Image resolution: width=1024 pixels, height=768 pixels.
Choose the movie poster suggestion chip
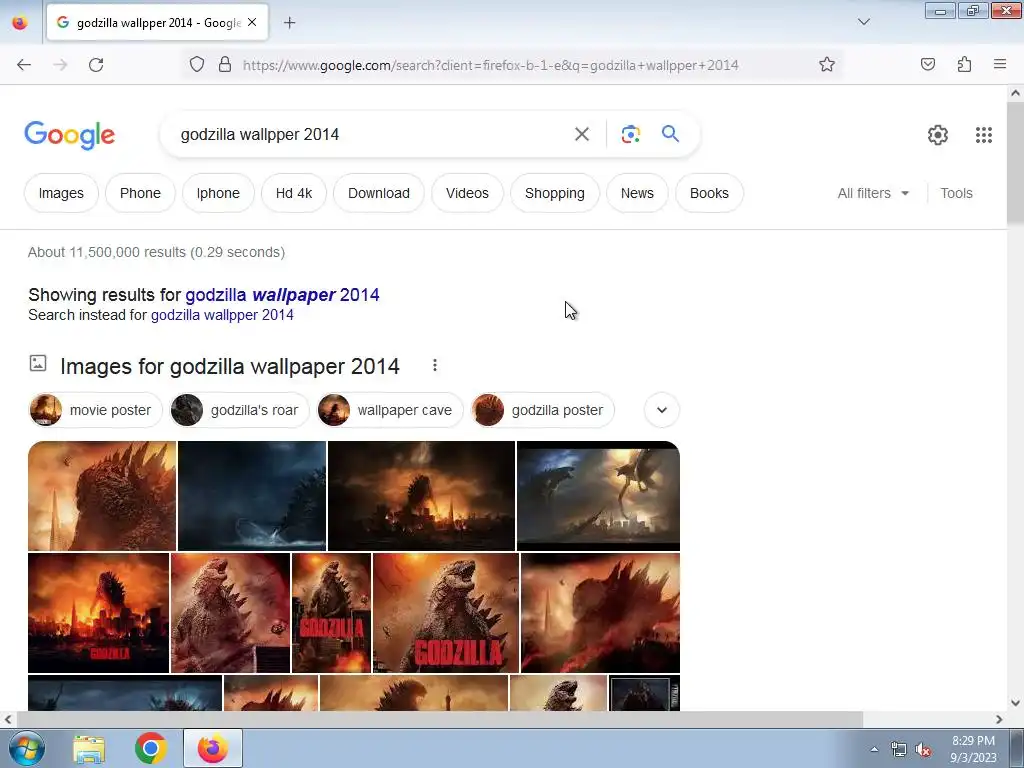coord(95,410)
